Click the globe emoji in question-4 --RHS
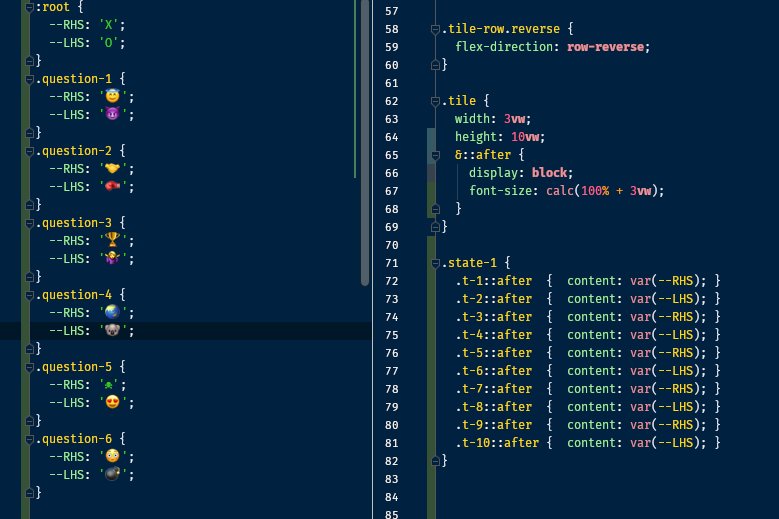779x519 pixels. click(x=113, y=312)
